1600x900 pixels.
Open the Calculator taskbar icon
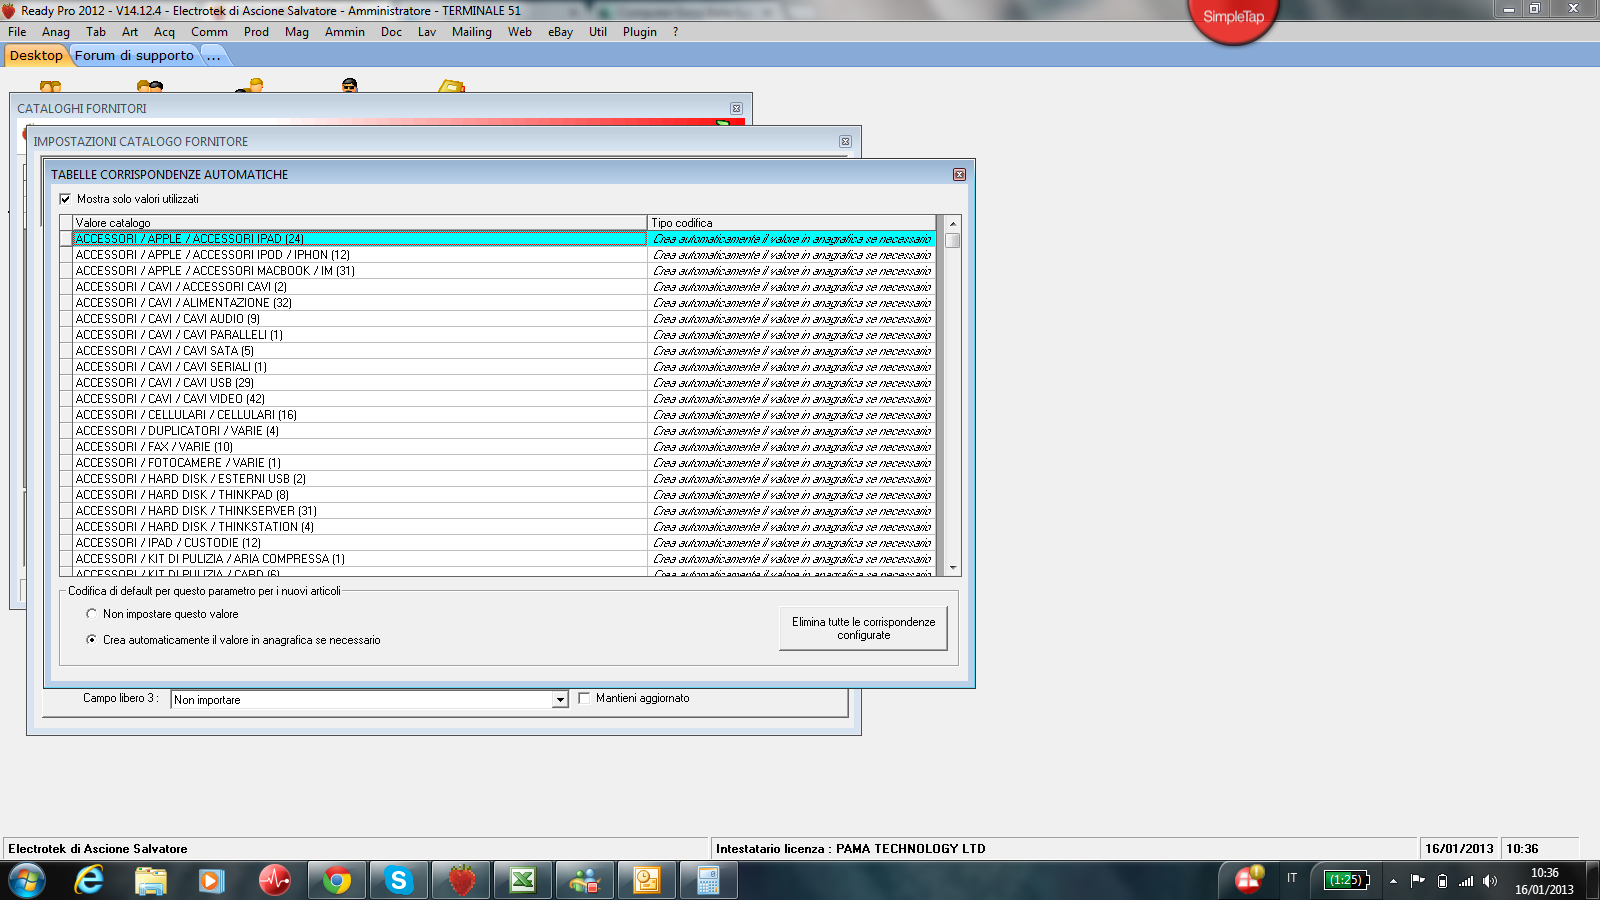point(709,881)
